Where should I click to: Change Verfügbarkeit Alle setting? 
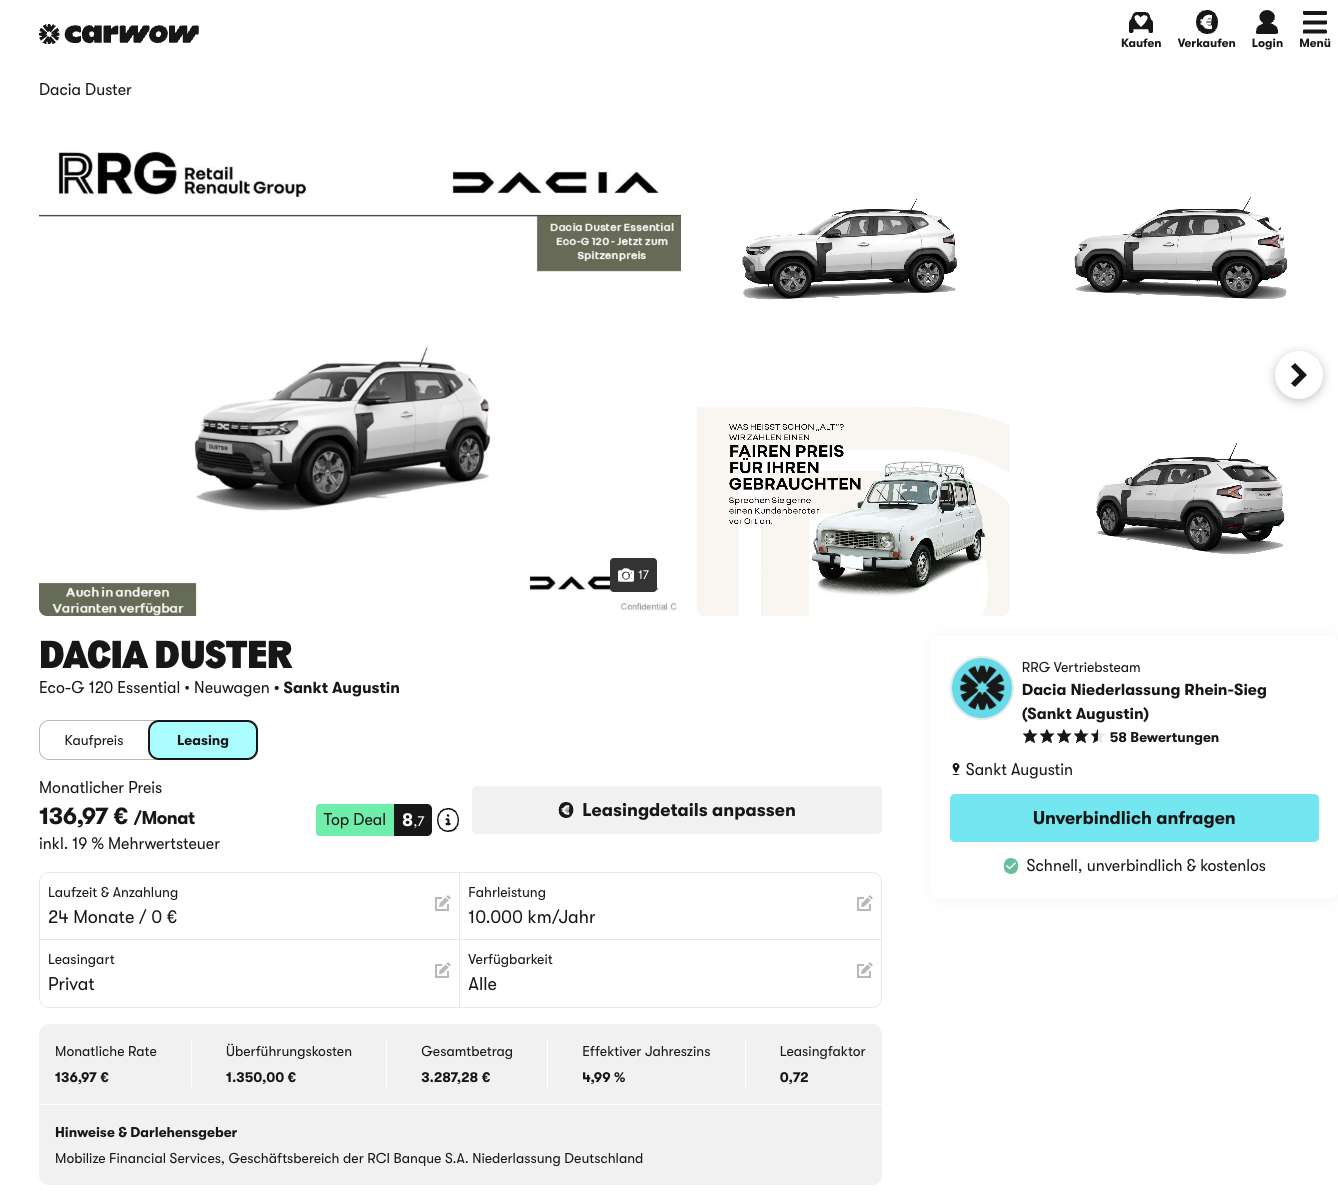click(670, 973)
